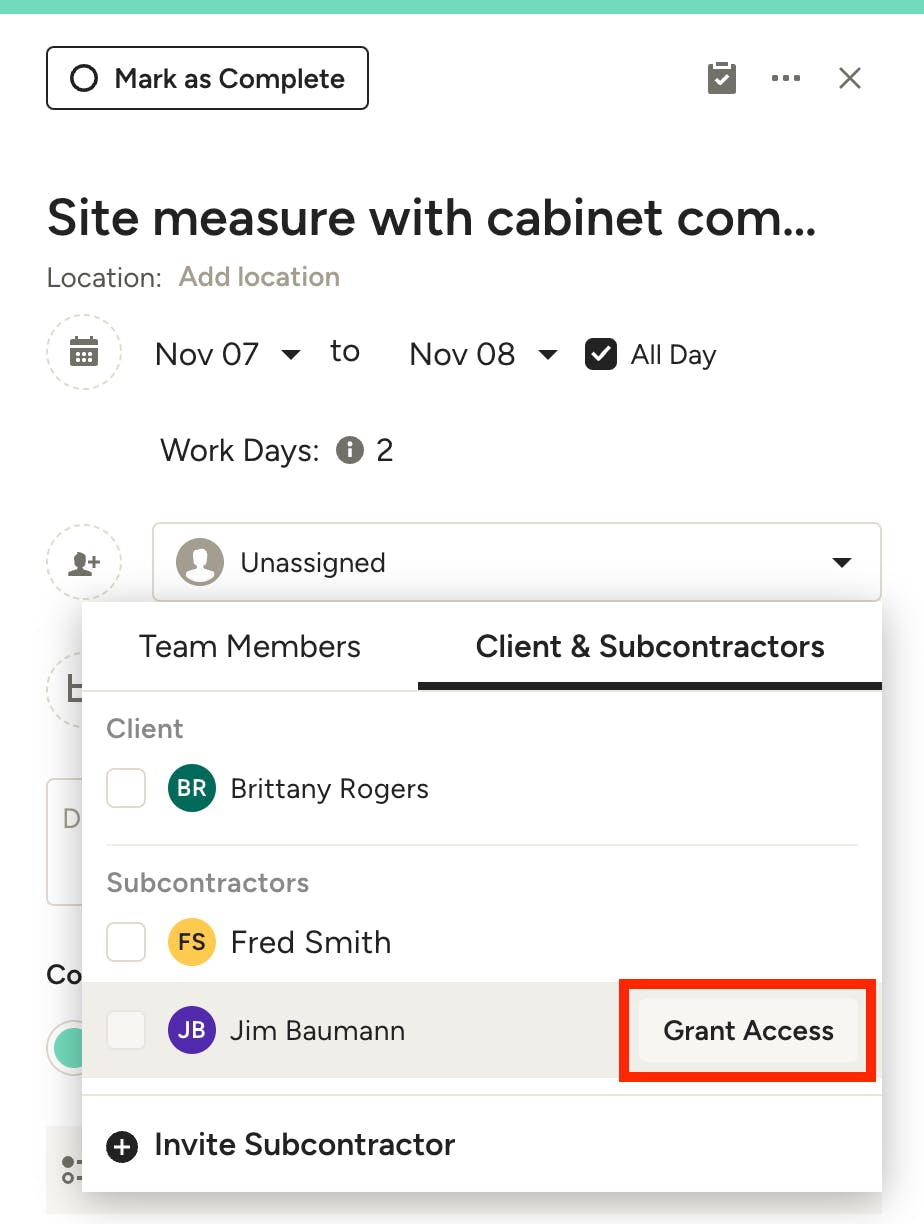Click Fred Smith's FS avatar
Viewport: 924px width, 1224px height.
192,942
